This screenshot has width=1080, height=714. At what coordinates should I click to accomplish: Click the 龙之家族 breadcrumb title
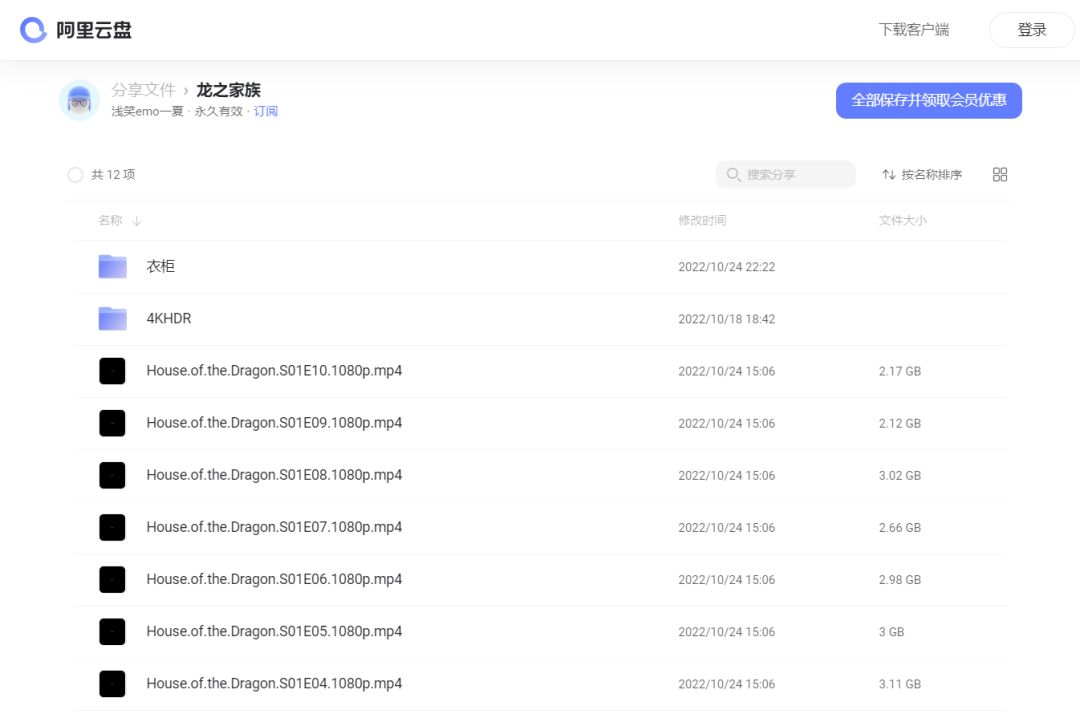coord(228,90)
